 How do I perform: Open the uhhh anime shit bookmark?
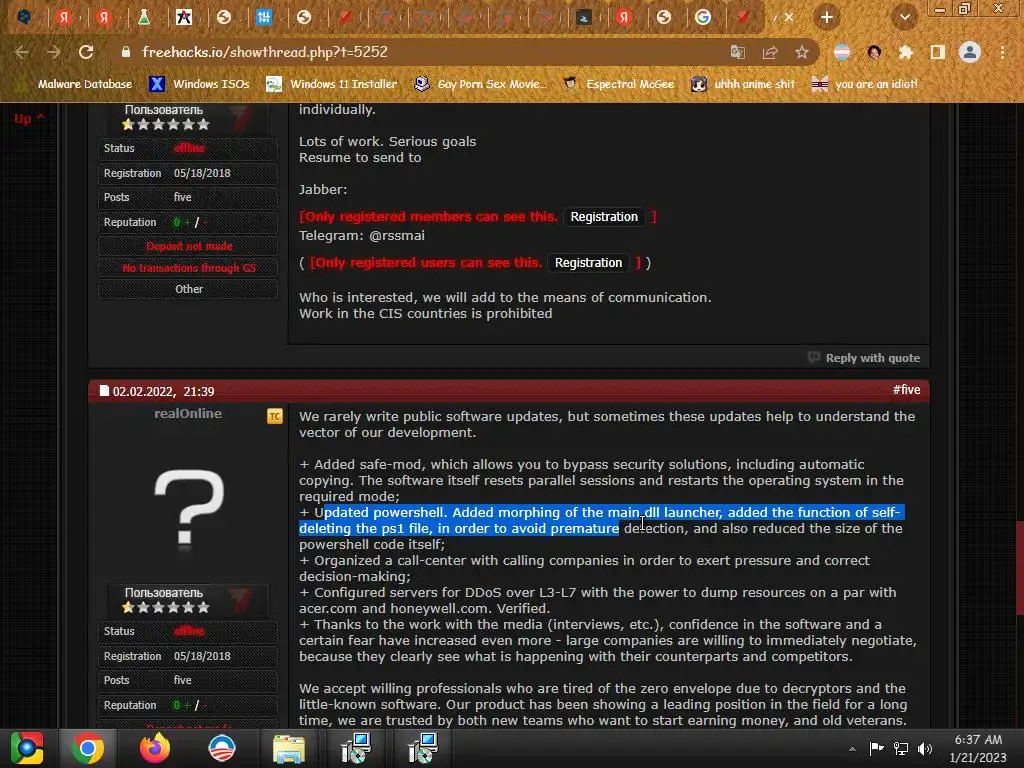point(743,84)
